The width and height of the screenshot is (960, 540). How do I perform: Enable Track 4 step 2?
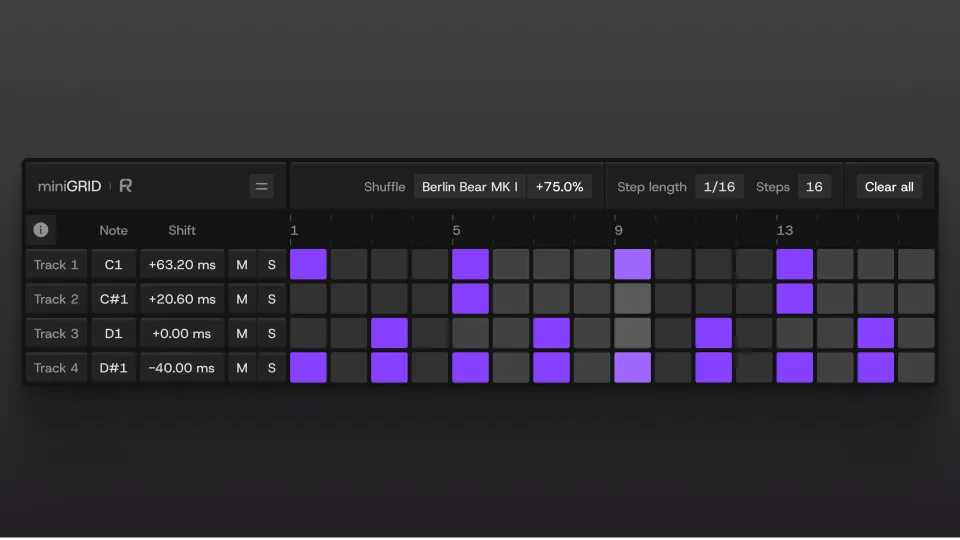pos(349,367)
